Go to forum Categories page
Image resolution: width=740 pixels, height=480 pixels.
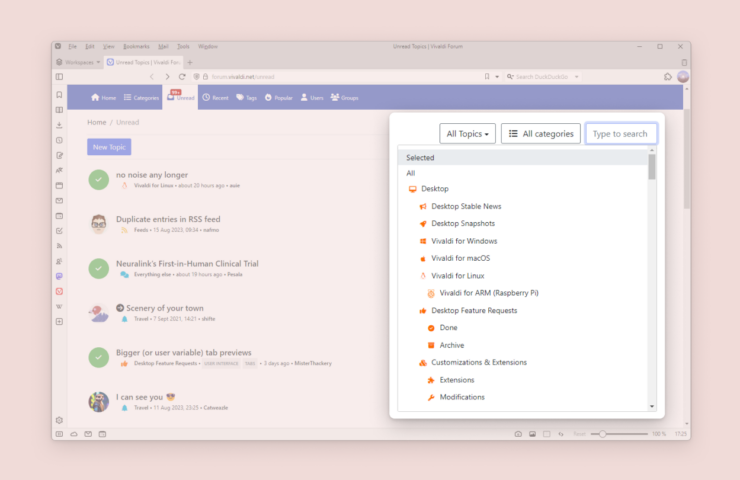click(142, 98)
